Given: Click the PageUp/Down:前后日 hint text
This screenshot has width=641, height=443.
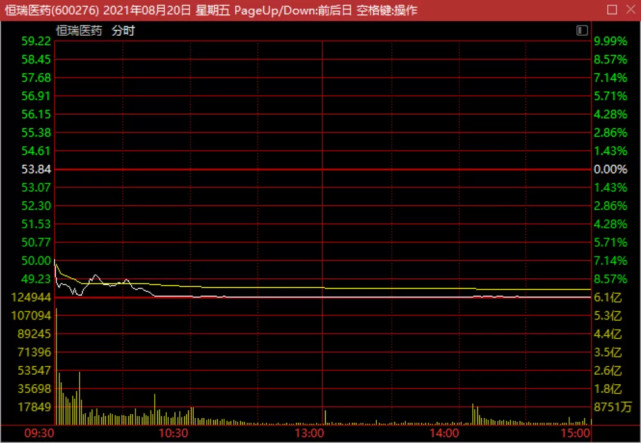Looking at the screenshot, I should 293,10.
